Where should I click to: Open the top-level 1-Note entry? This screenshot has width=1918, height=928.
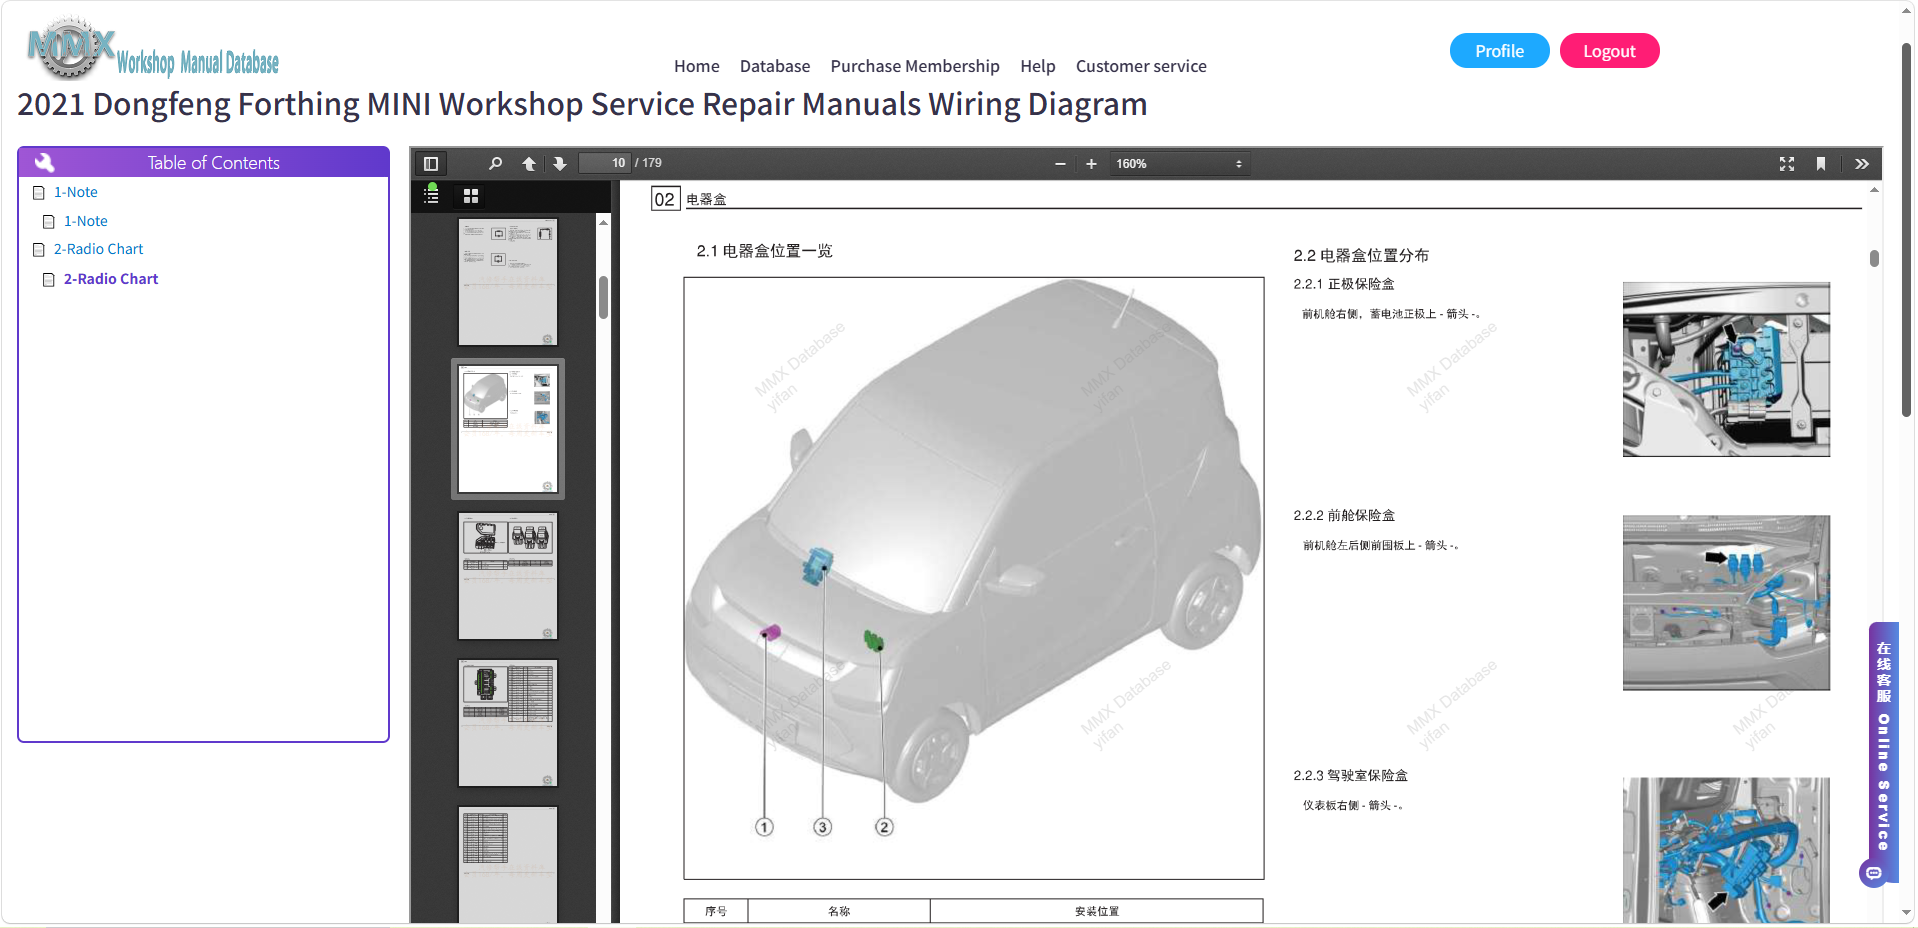pos(76,192)
